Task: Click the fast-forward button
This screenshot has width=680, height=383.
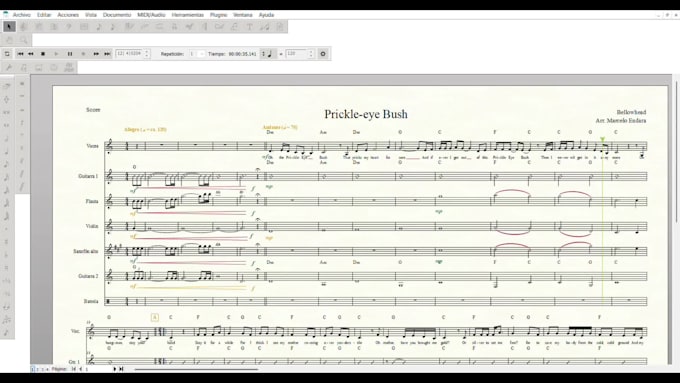Action: tap(96, 54)
